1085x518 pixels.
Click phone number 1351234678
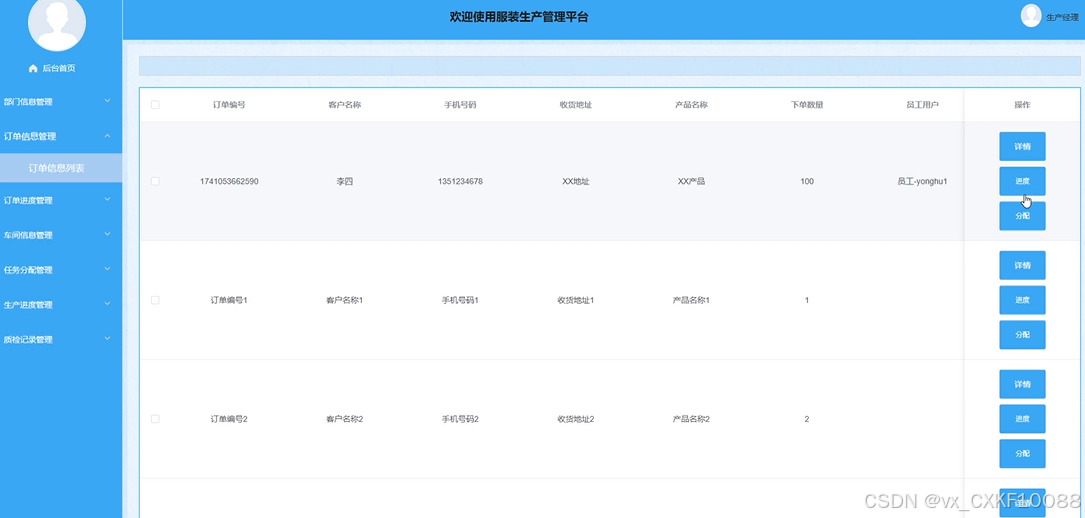[x=460, y=181]
